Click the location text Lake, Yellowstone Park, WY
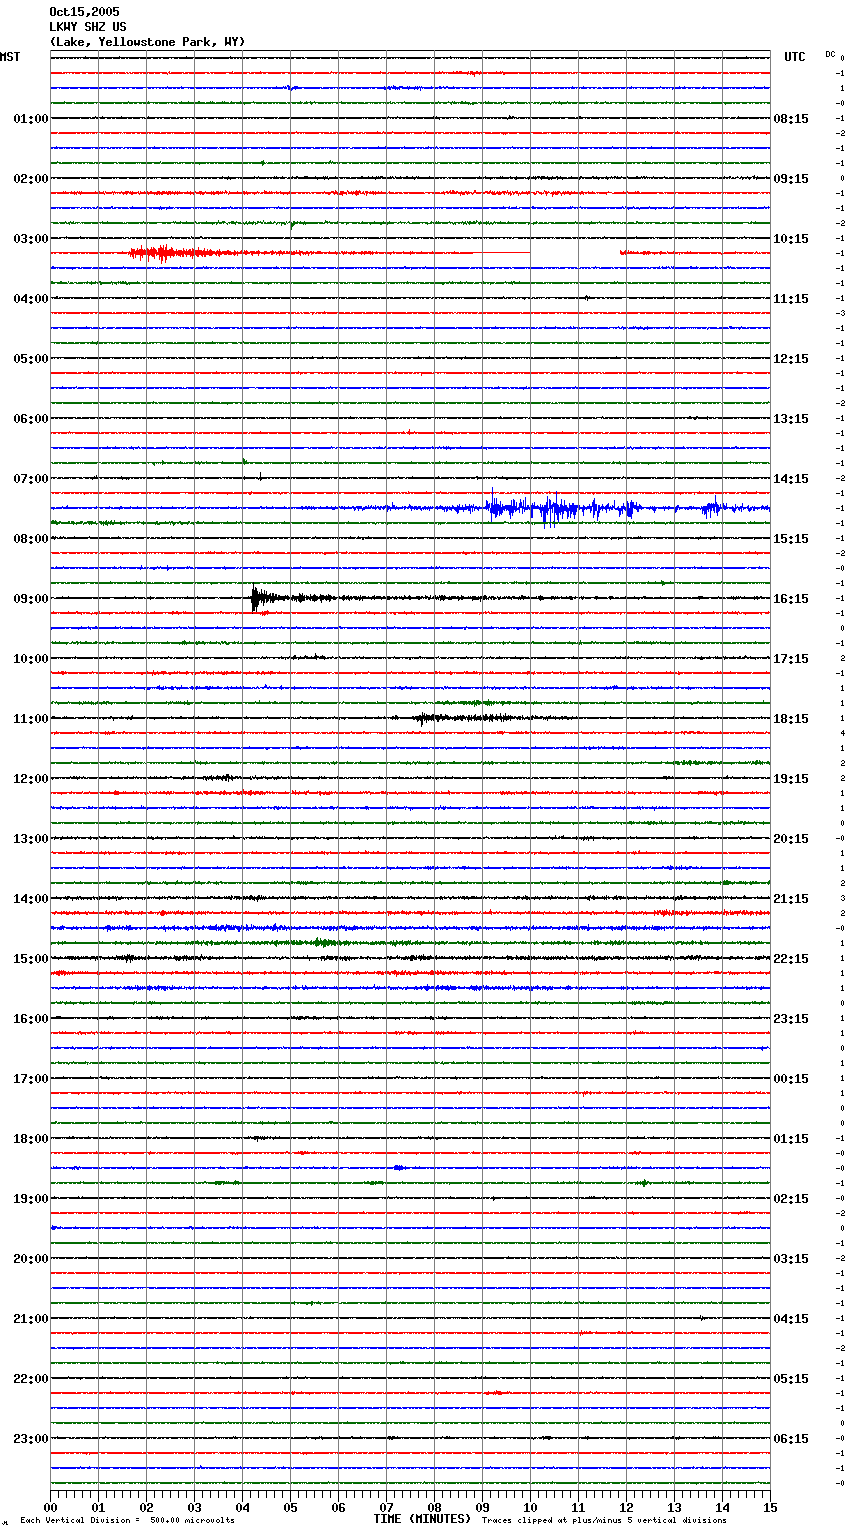This screenshot has height=1534, width=850. click(x=147, y=42)
